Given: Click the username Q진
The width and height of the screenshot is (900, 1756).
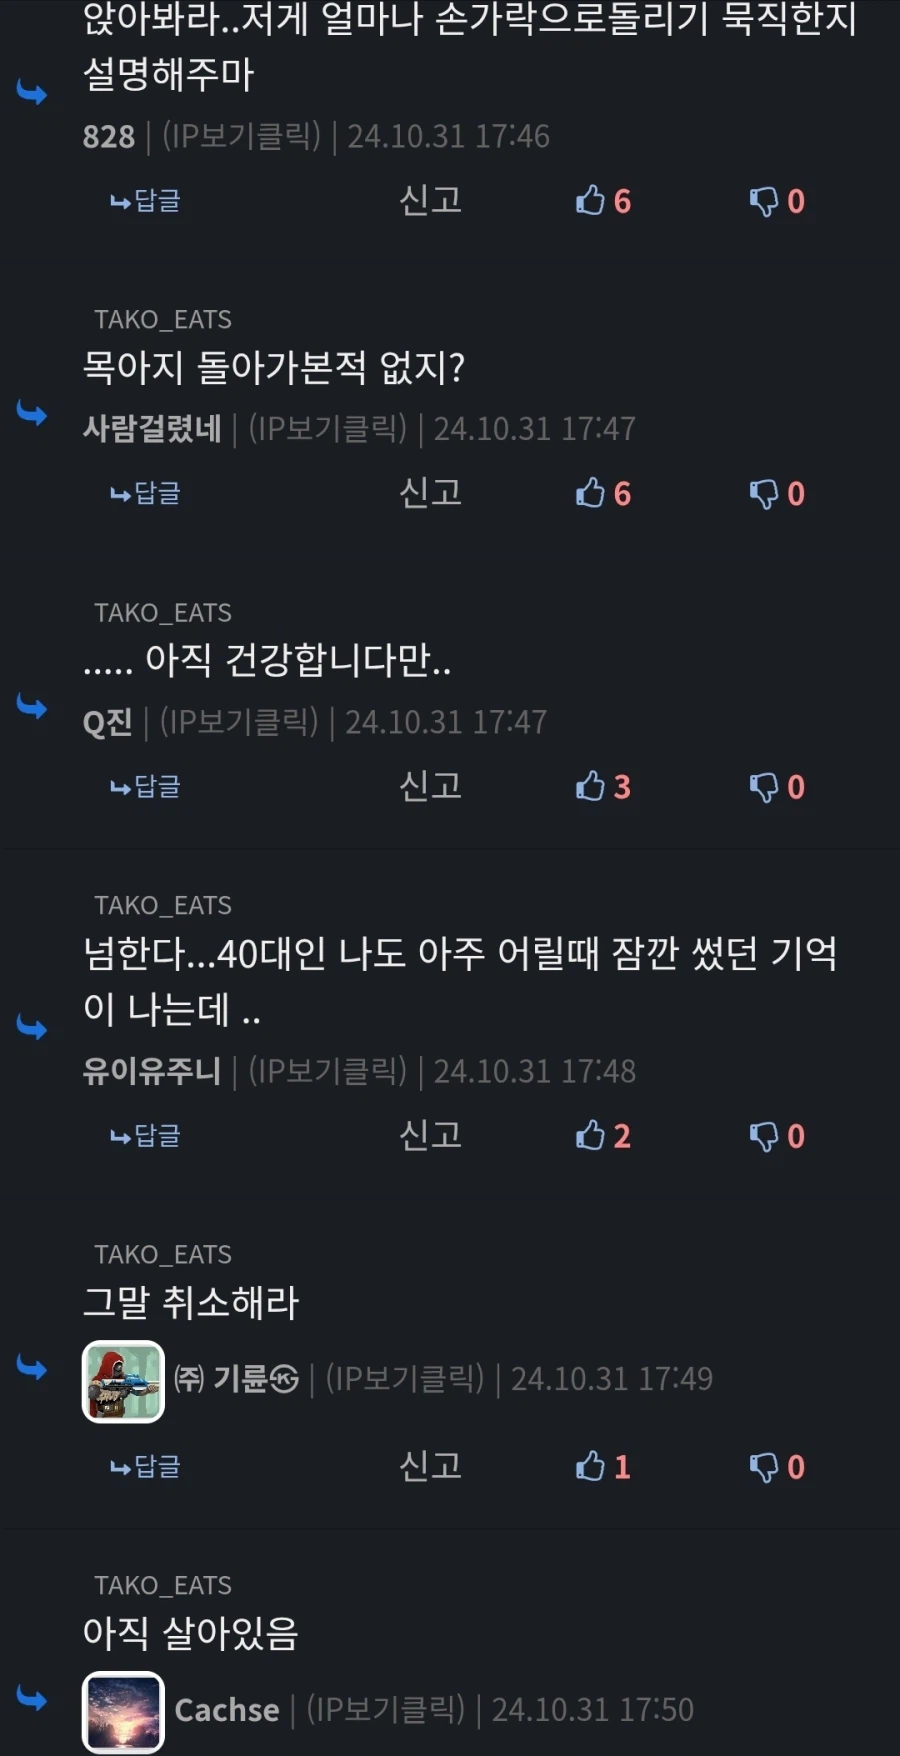Looking at the screenshot, I should 107,721.
